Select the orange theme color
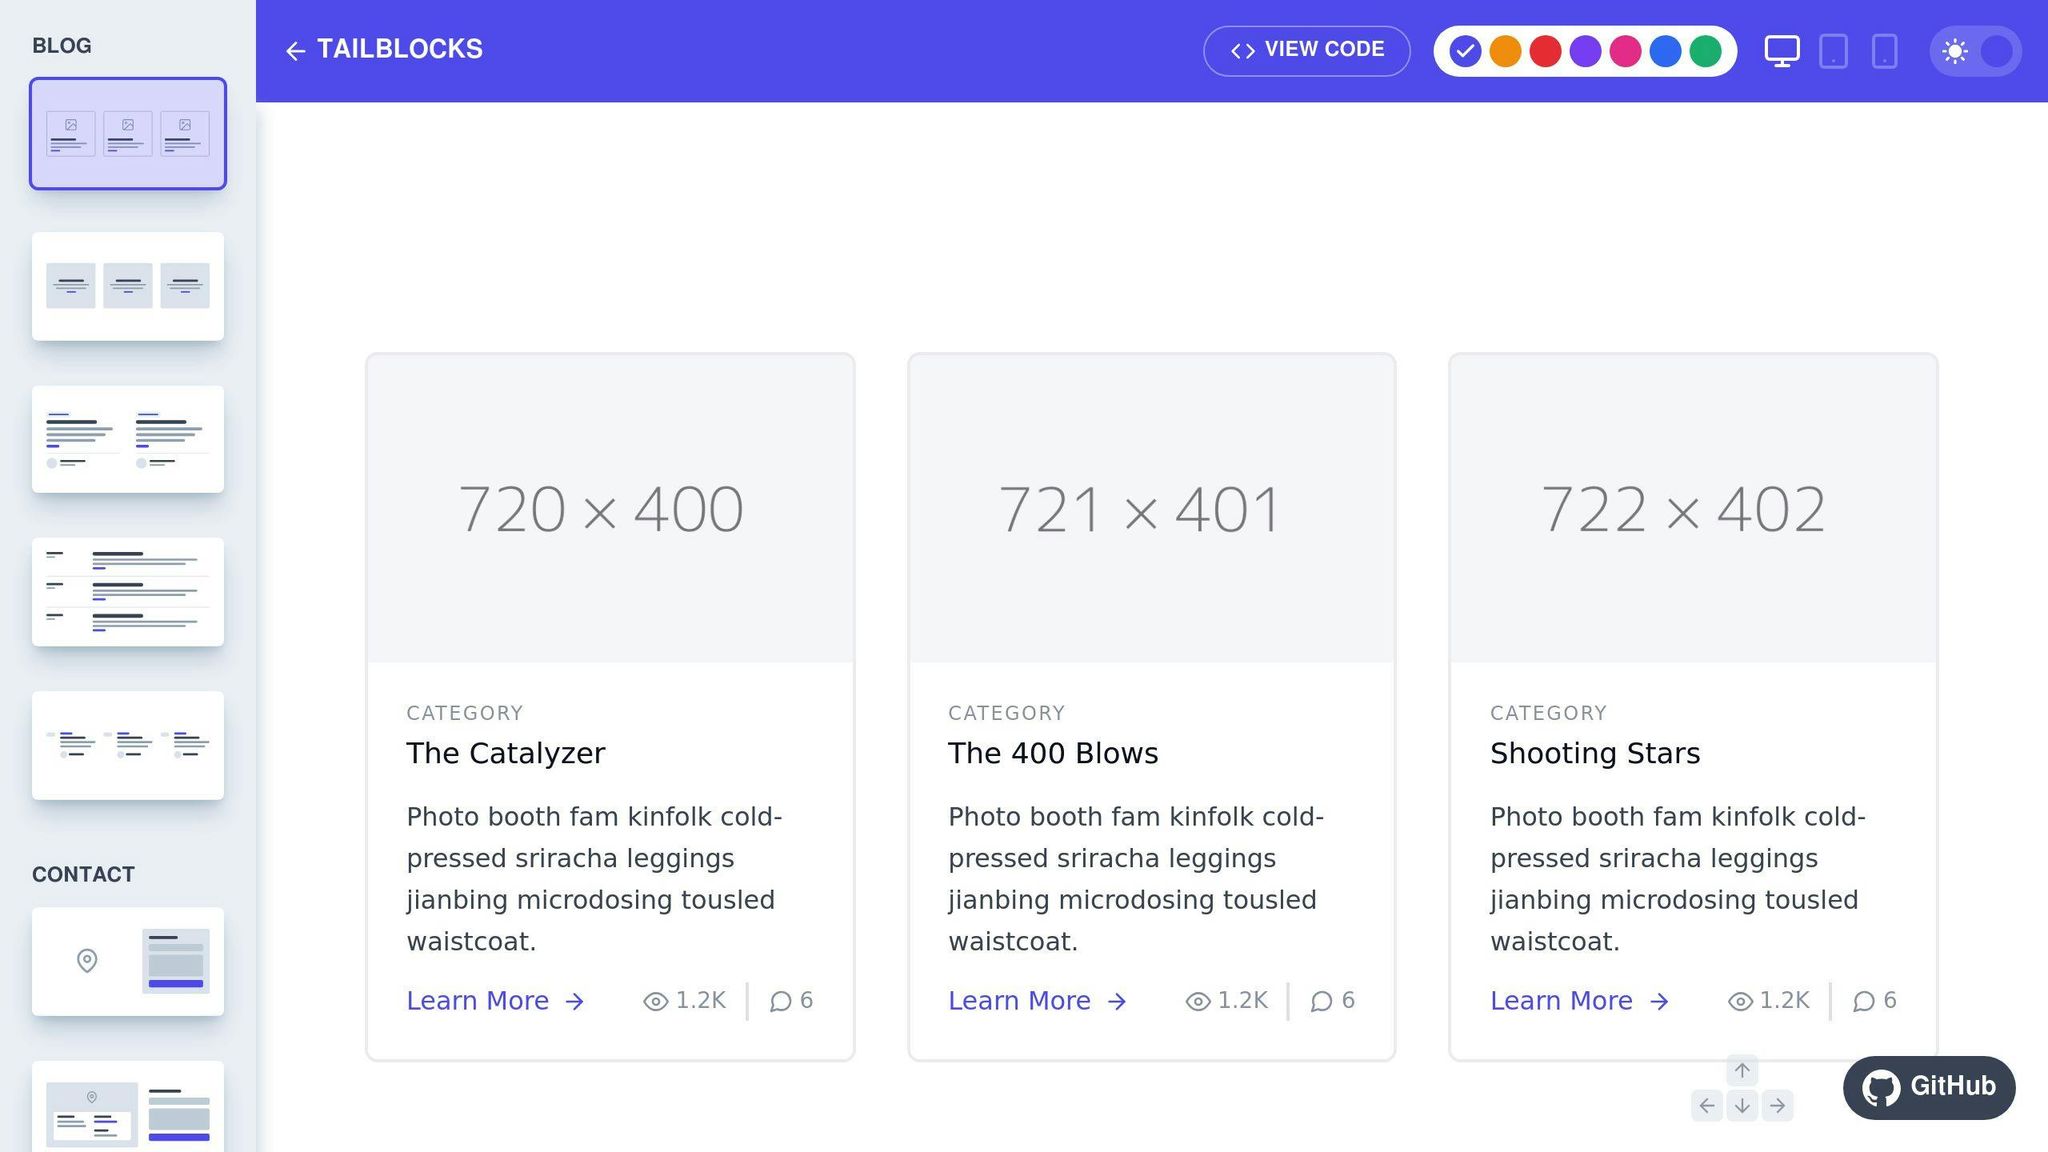This screenshot has height=1152, width=2048. click(x=1505, y=50)
